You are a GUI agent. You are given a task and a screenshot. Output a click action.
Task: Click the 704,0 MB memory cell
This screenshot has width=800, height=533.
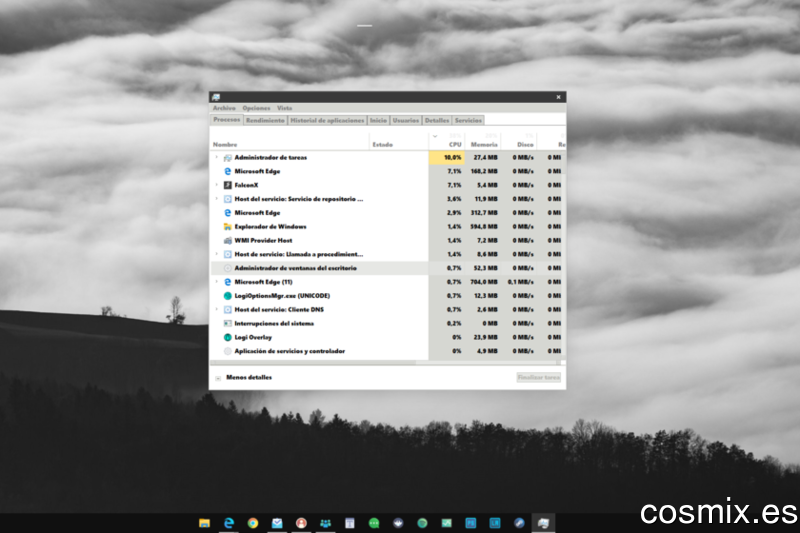pos(483,282)
